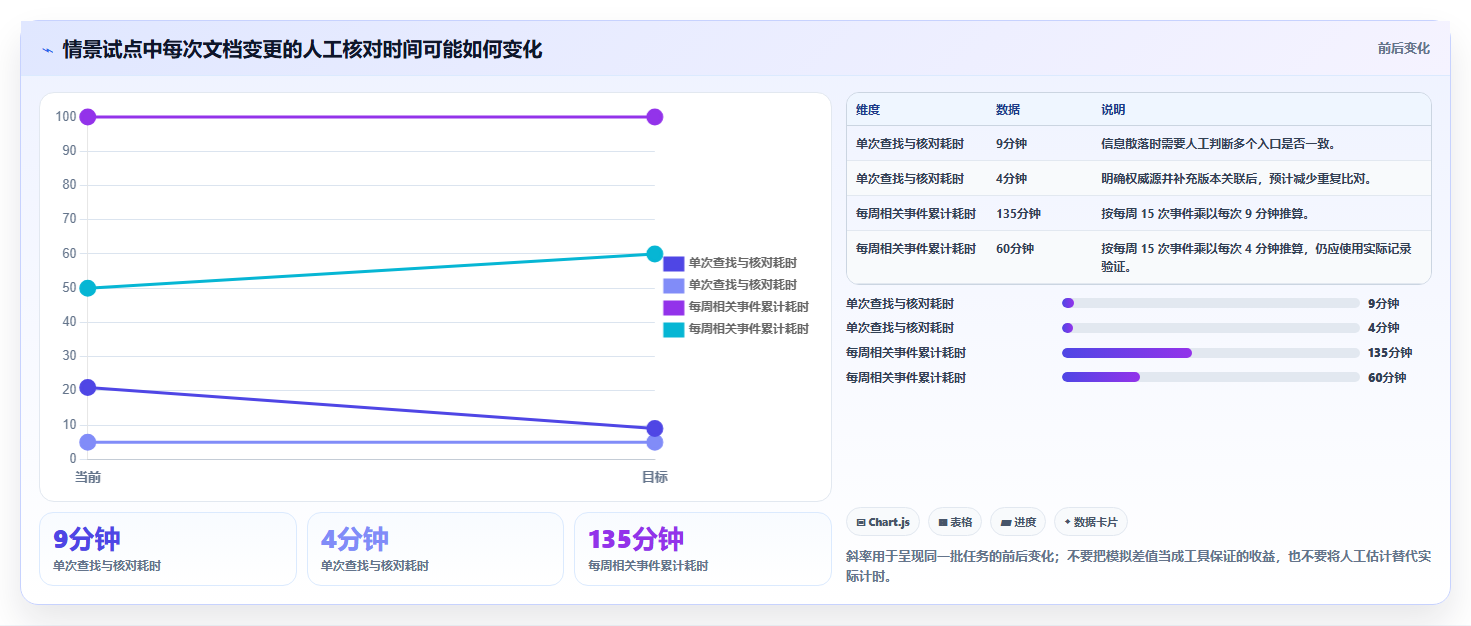
Task: Click the 前后变化 label in the header
Action: coord(1403,49)
